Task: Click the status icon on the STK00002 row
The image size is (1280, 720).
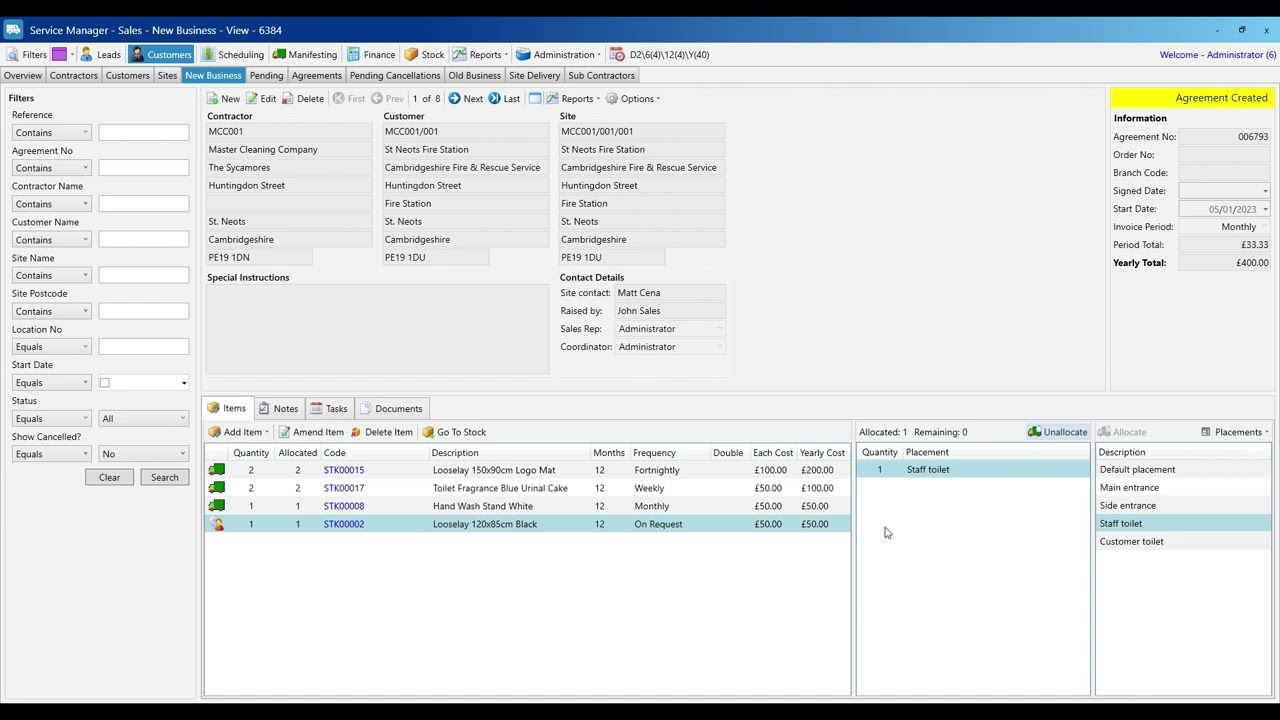Action: (217, 524)
